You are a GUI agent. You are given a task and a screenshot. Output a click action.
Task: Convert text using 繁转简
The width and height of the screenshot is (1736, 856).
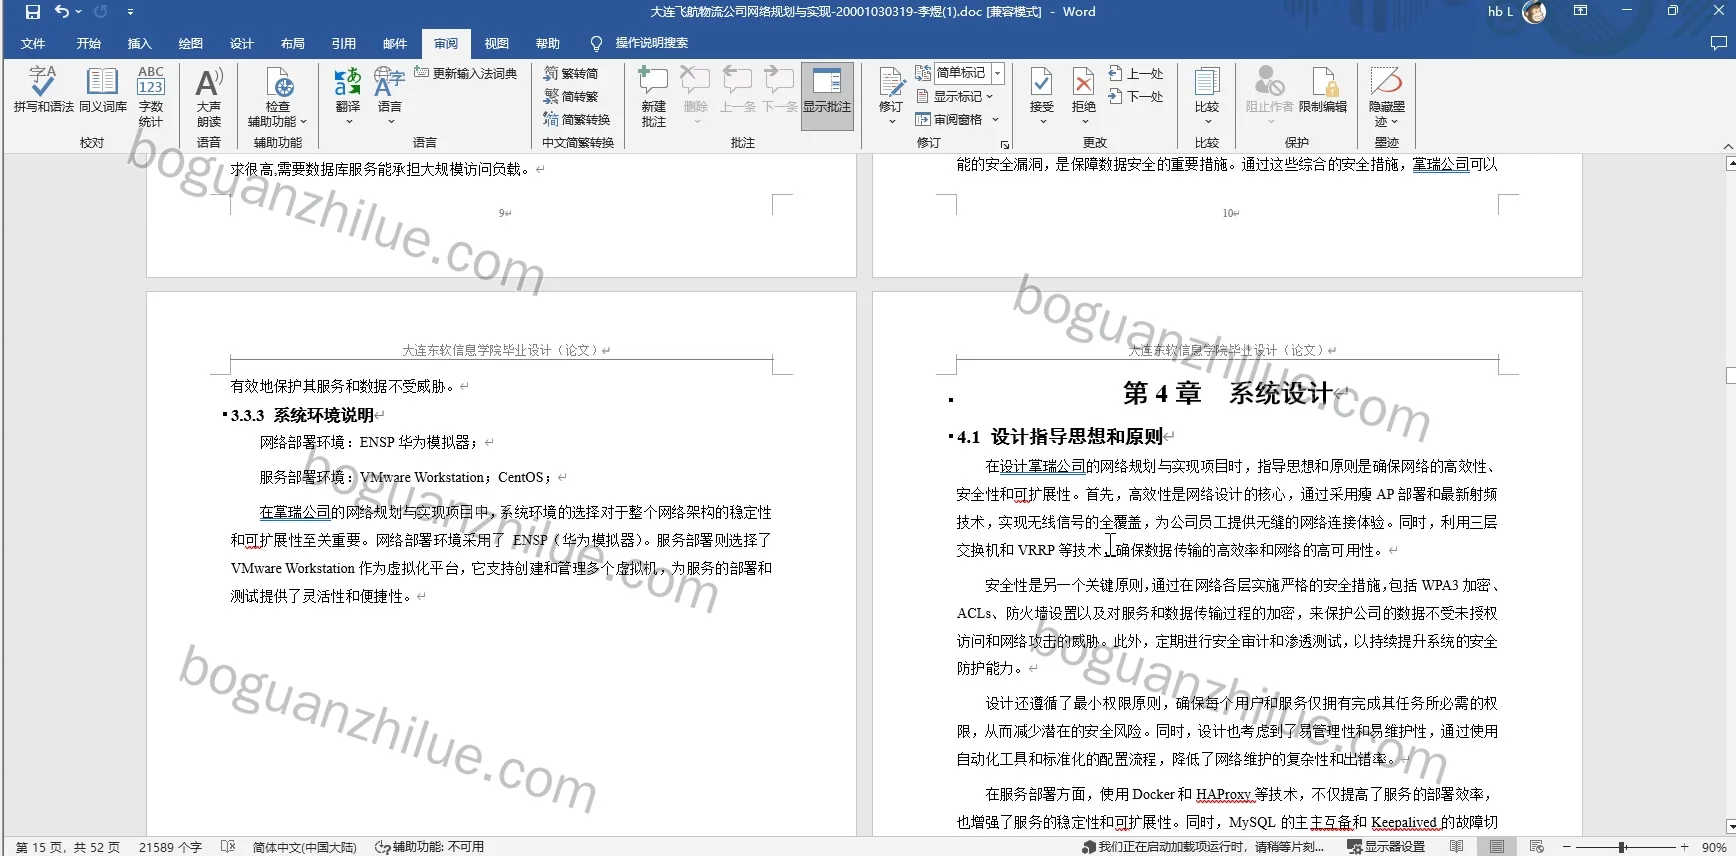click(x=571, y=73)
